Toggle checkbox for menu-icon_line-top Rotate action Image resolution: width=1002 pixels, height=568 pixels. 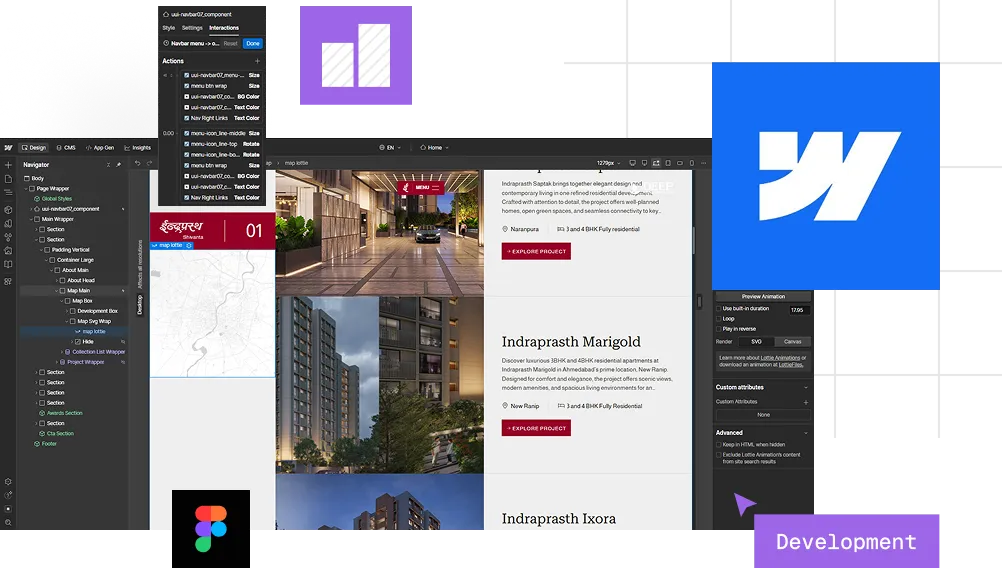coord(187,144)
